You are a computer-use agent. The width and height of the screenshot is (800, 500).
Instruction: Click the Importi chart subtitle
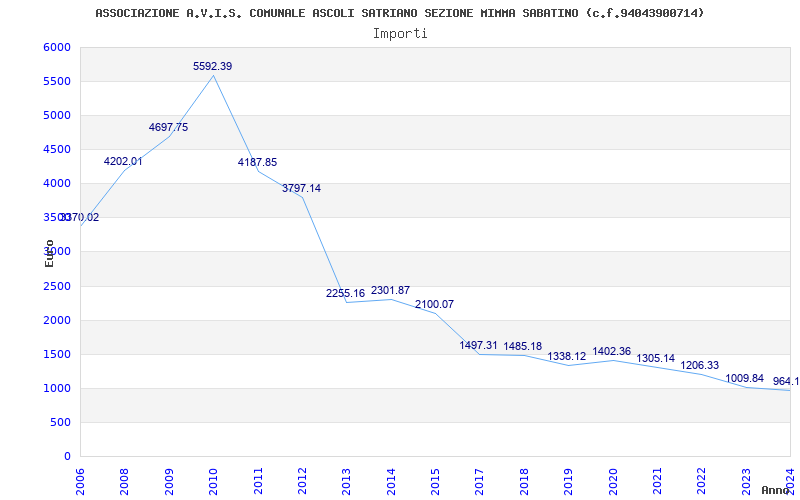[400, 34]
